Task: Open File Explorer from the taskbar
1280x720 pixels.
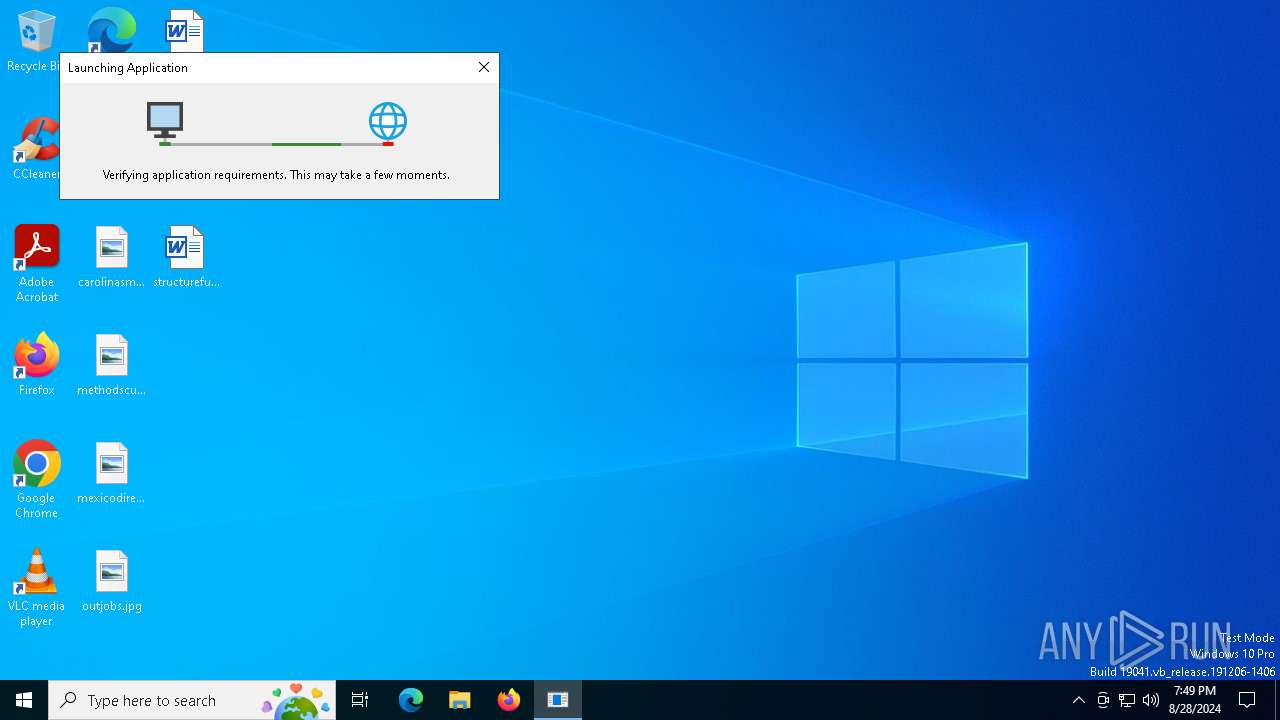Action: pos(460,700)
